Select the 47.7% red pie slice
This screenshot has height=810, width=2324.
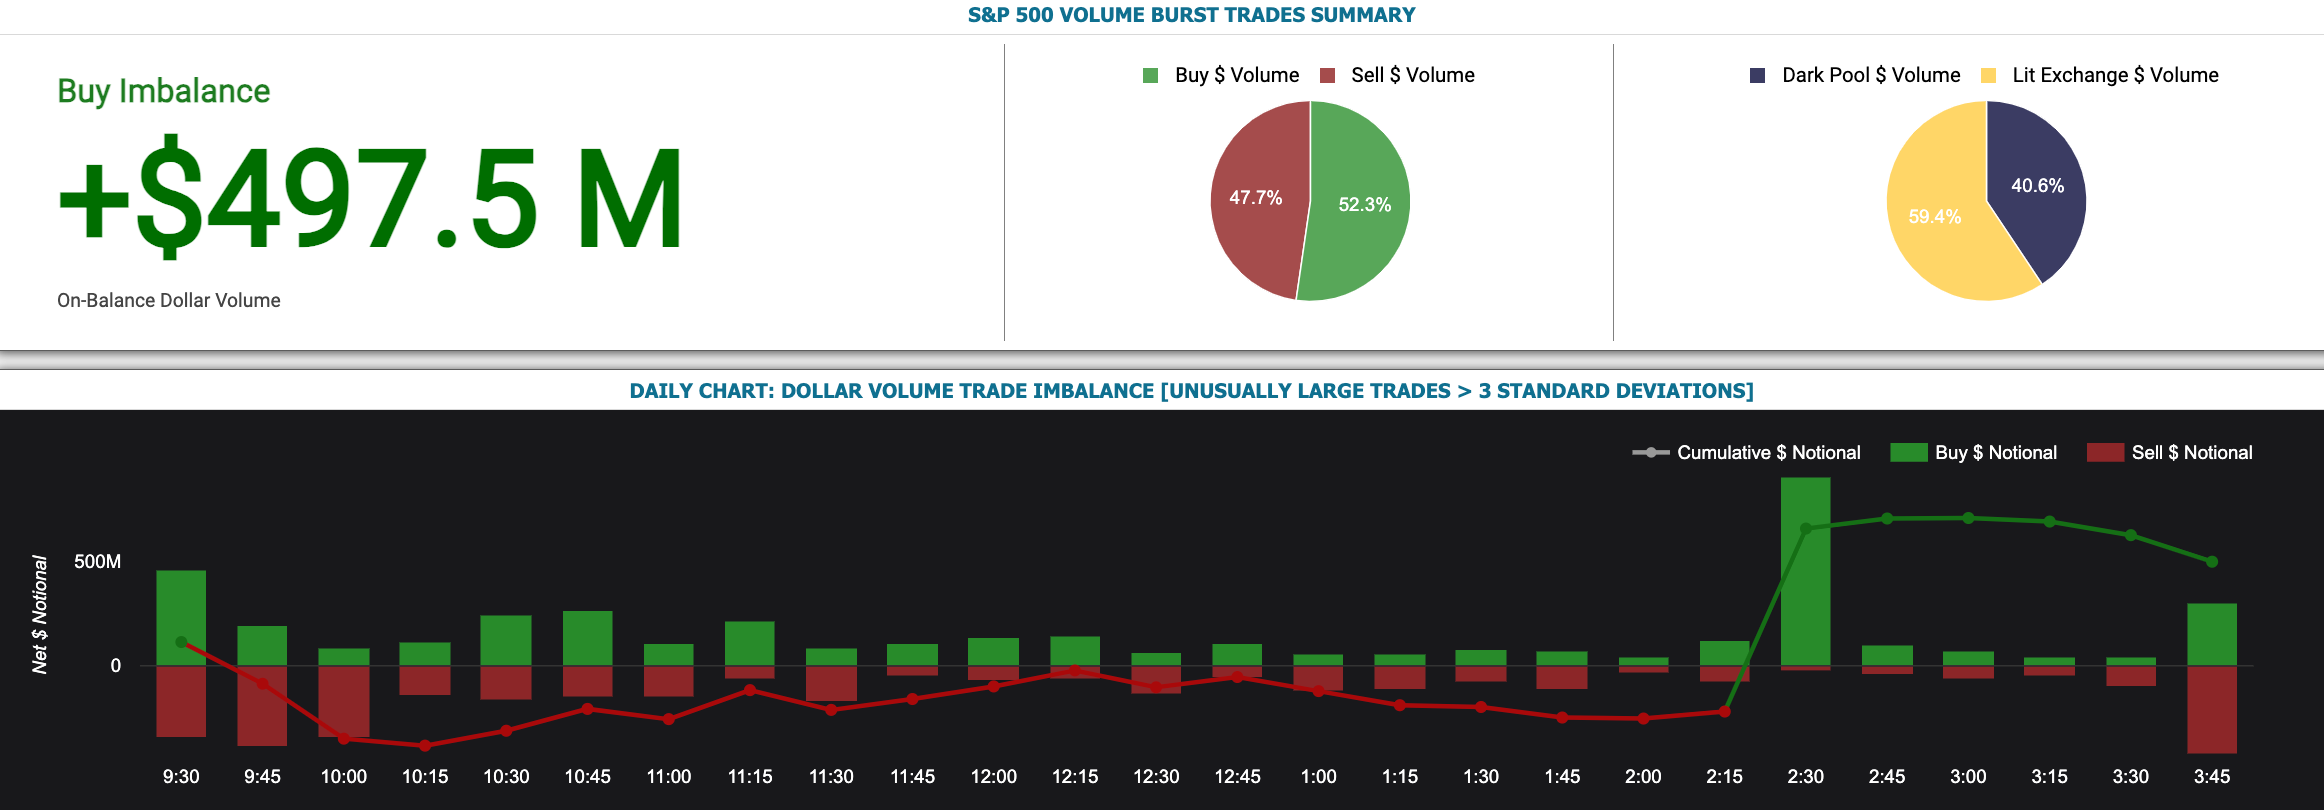coord(1258,198)
